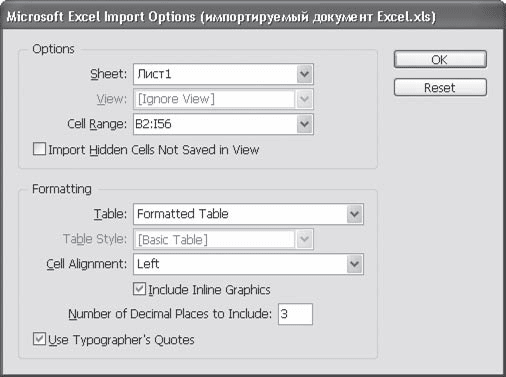Expand the Cell Alignment dropdown arrow
Viewport: 506px width, 377px height.
point(354,264)
